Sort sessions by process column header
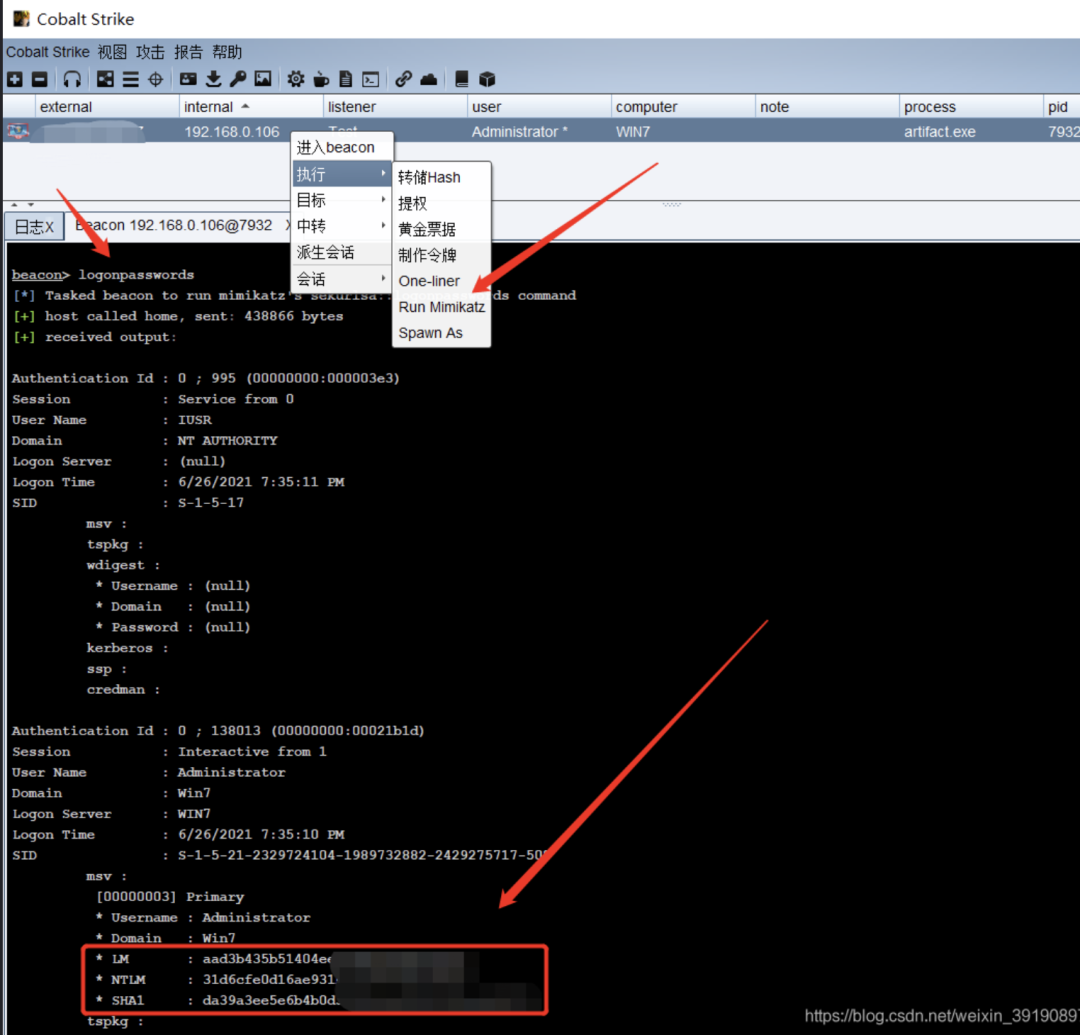Screen dimensions: 1080x1035 [x=970, y=107]
